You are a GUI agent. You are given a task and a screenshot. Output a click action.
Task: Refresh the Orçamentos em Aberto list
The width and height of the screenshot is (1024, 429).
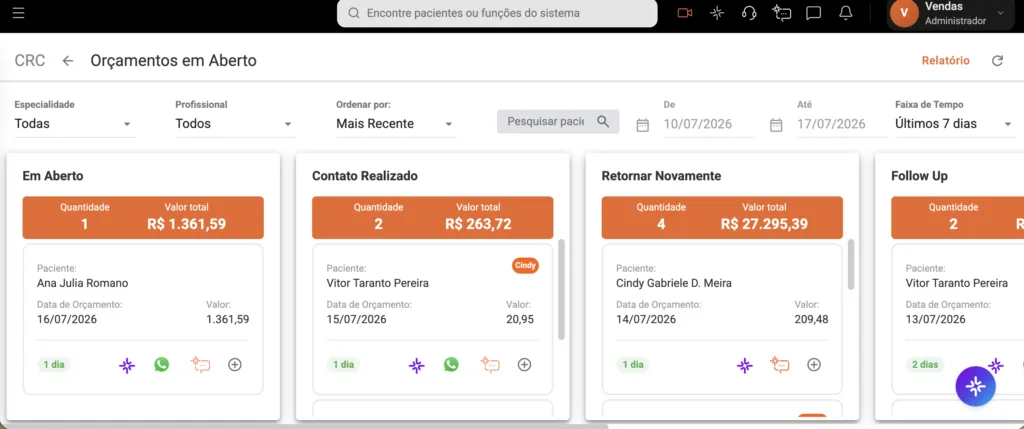pos(997,61)
